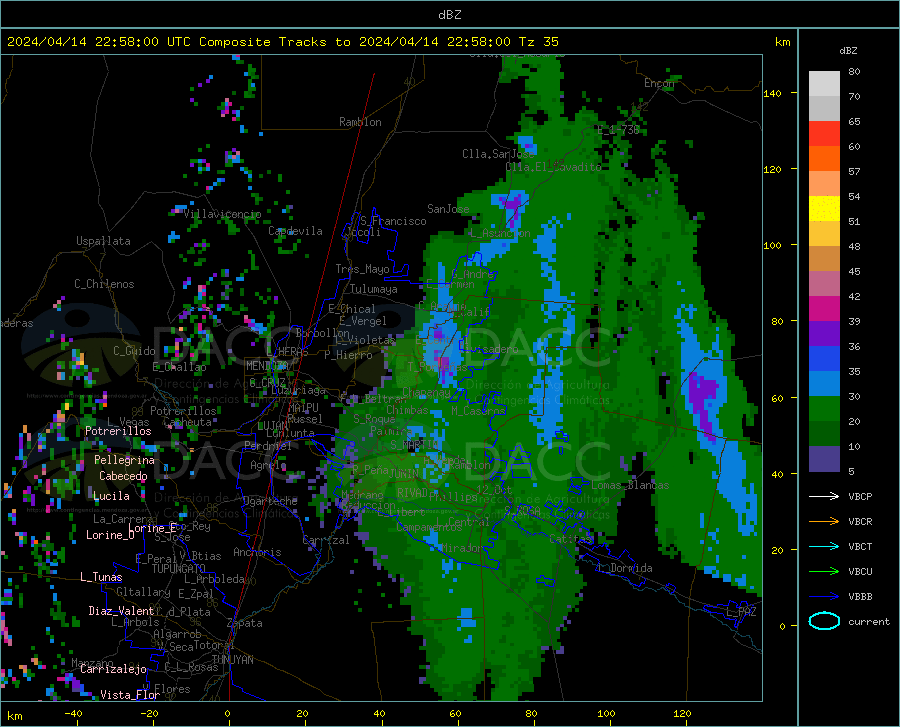900x727 pixels.
Task: Click the 'Ugarteche' map label
Action: coord(270,501)
